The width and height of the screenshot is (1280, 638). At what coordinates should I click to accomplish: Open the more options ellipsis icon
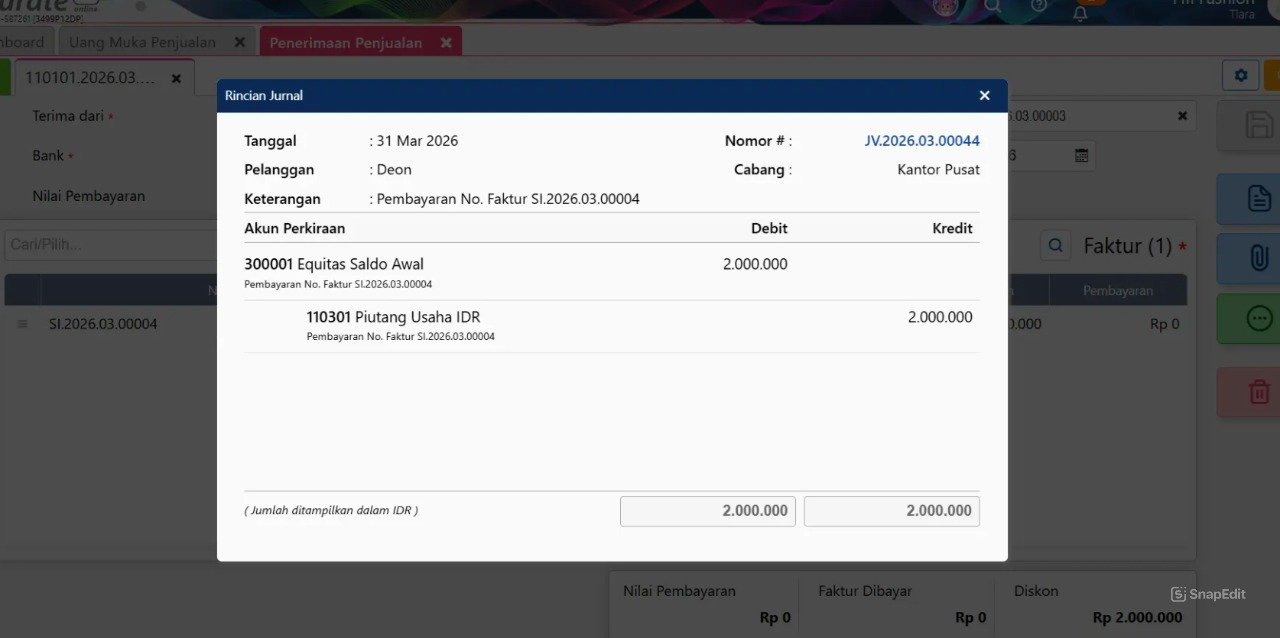click(x=1258, y=318)
